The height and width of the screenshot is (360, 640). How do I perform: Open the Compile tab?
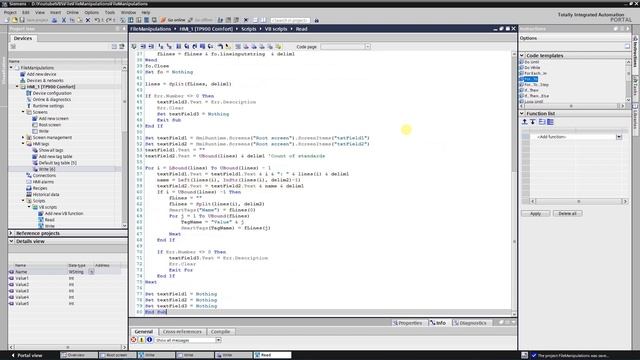tap(220, 332)
